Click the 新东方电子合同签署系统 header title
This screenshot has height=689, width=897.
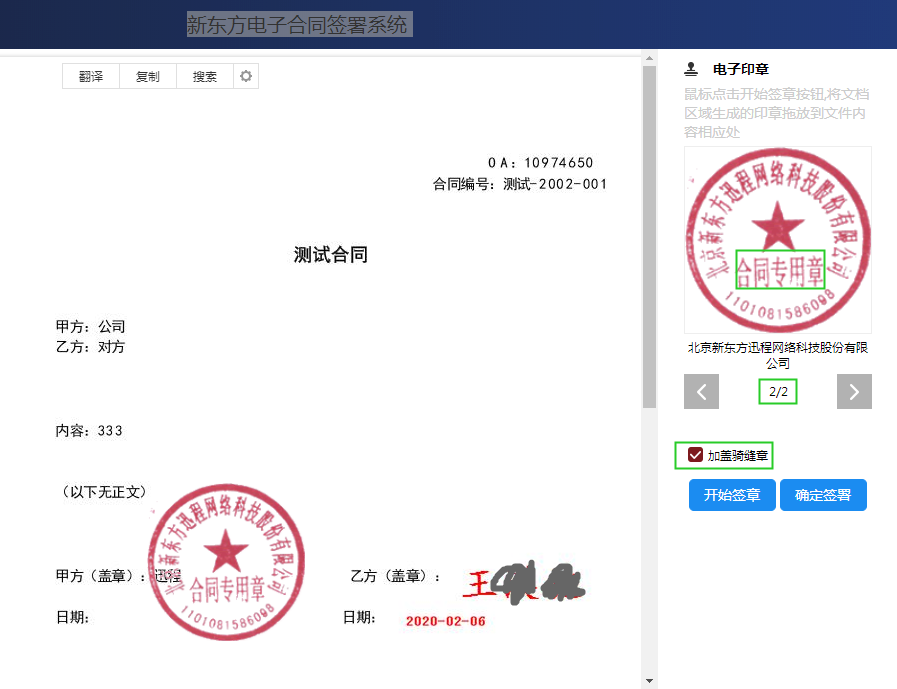pyautogui.click(x=298, y=25)
